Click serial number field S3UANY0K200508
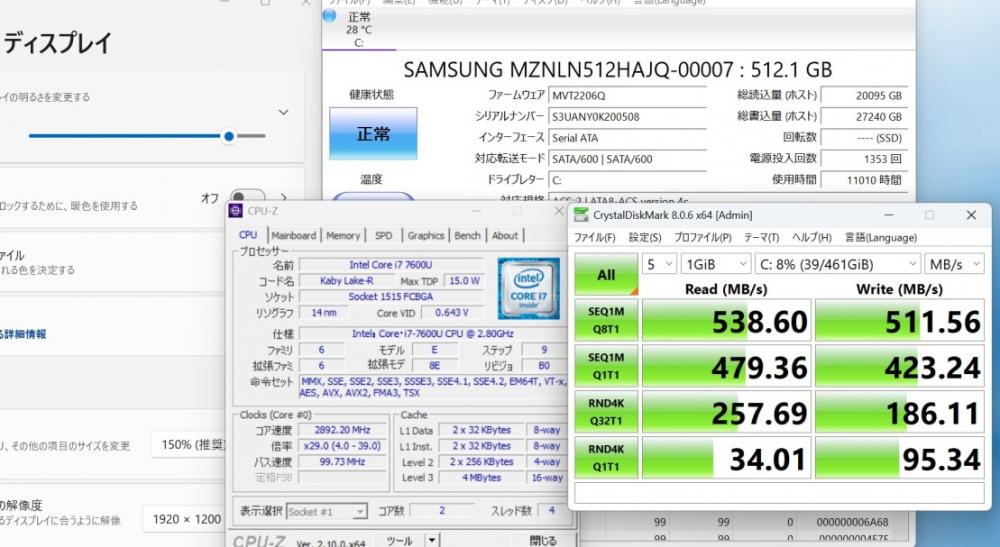The width and height of the screenshot is (1000, 547). click(x=628, y=116)
